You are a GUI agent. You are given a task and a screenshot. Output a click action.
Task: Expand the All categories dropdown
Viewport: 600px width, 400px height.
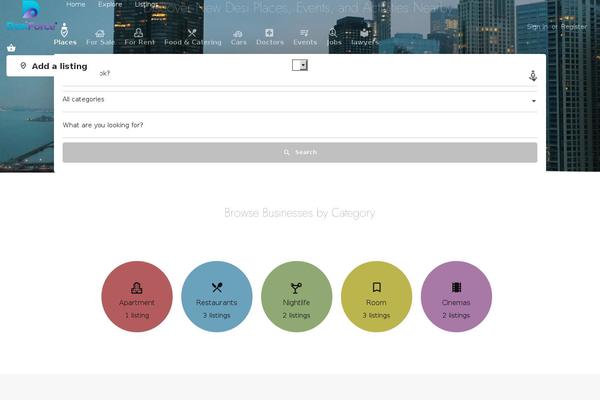pyautogui.click(x=299, y=100)
